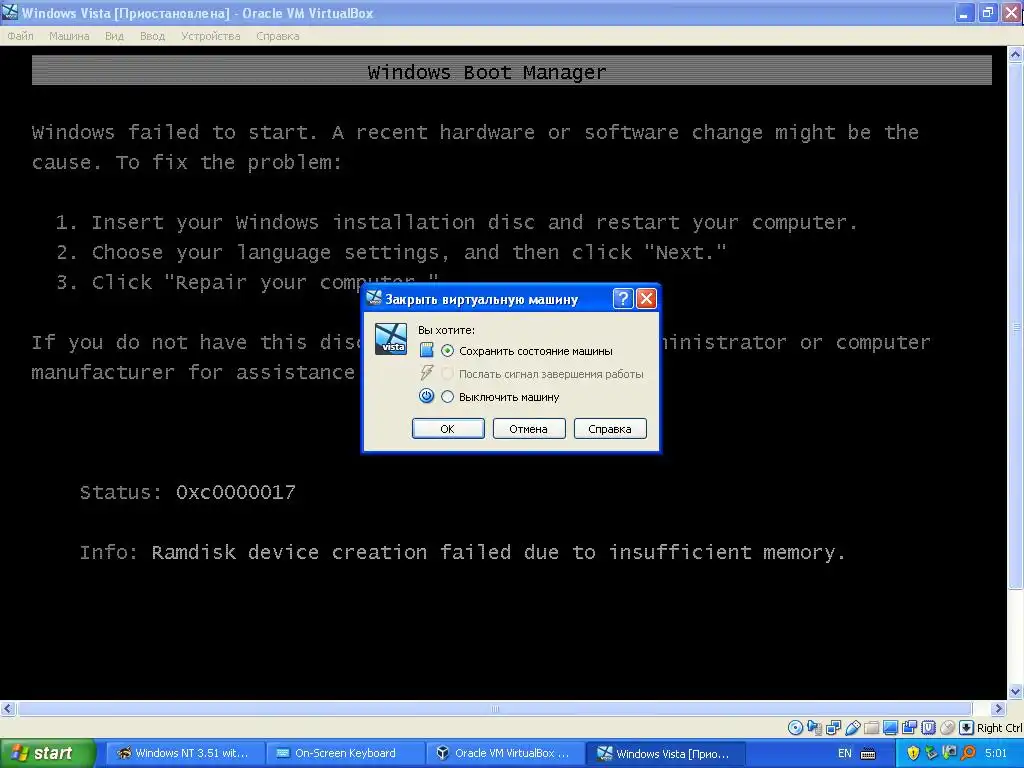Viewport: 1024px width, 768px height.
Task: Open the Машина menu
Action: 69,36
